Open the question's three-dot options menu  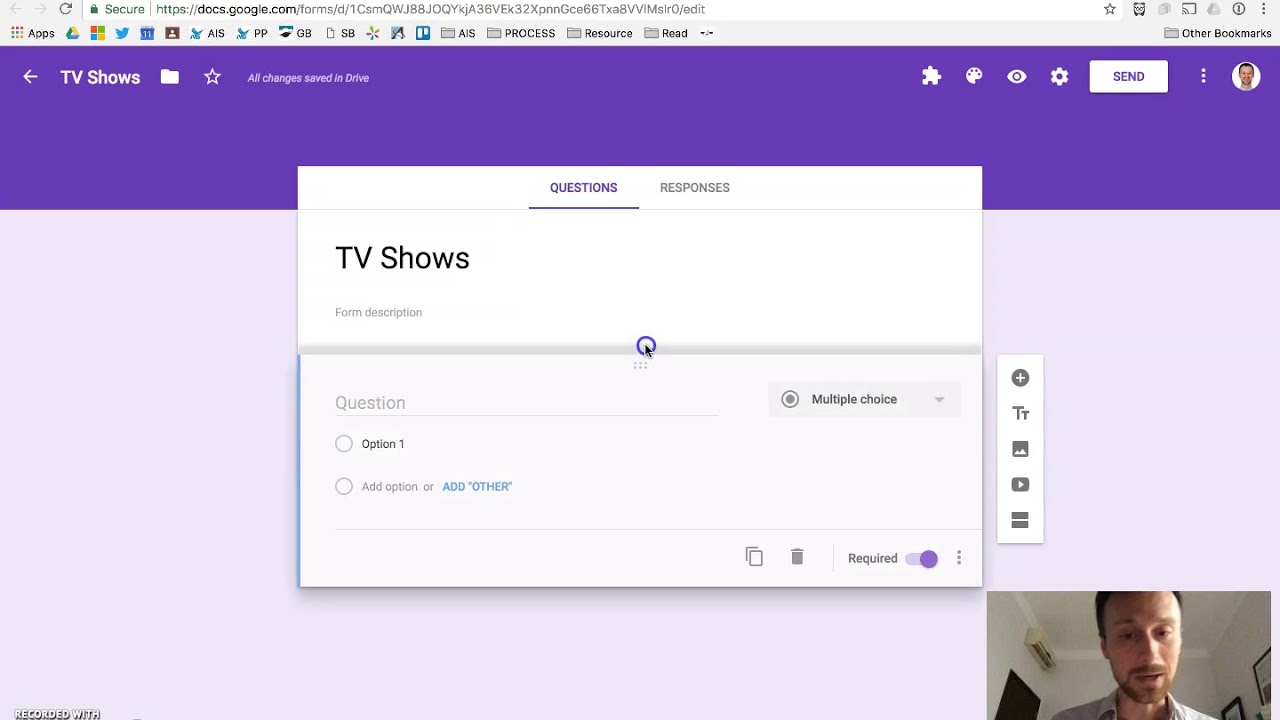[x=959, y=558]
